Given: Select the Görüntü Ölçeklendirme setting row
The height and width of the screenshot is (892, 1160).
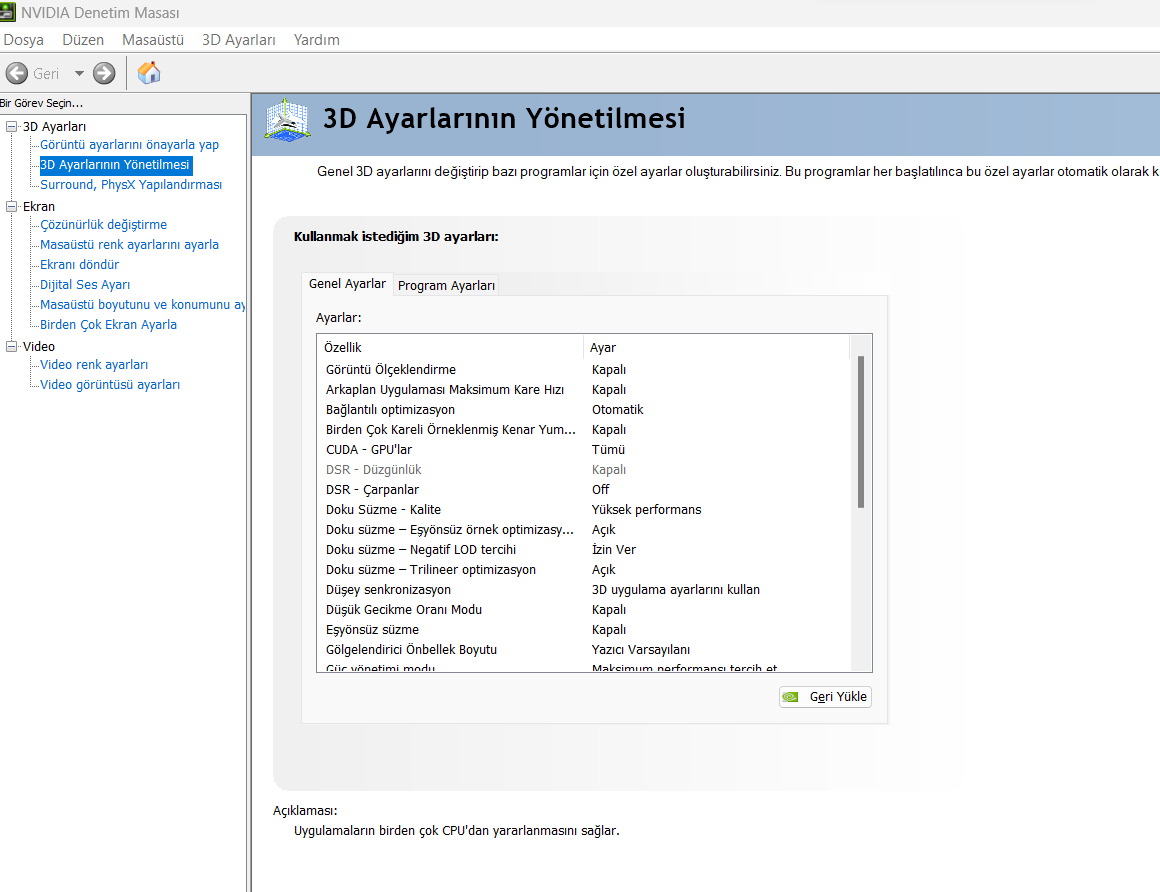Looking at the screenshot, I should tap(584, 370).
